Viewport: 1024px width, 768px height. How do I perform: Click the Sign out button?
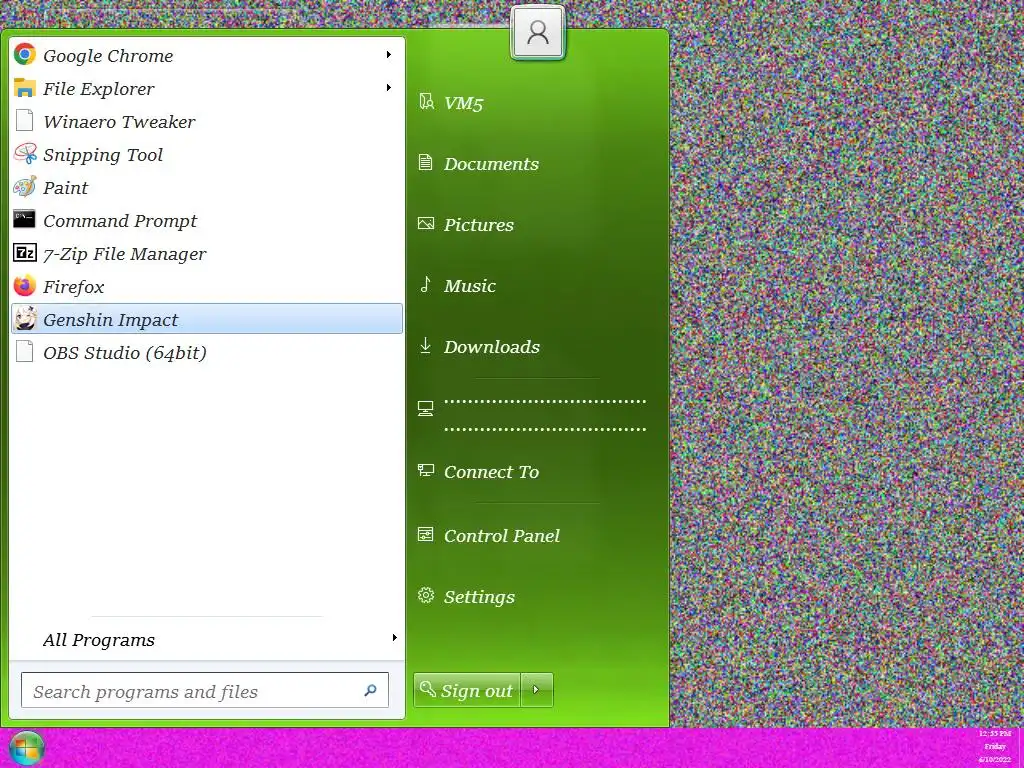467,690
